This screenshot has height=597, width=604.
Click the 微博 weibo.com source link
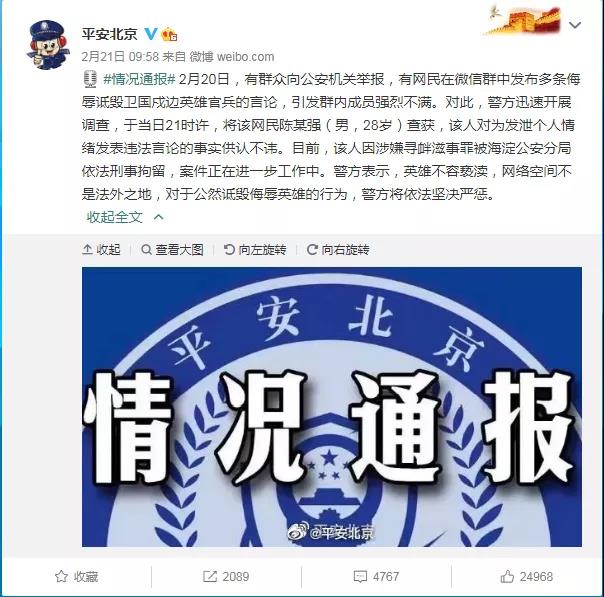232,57
